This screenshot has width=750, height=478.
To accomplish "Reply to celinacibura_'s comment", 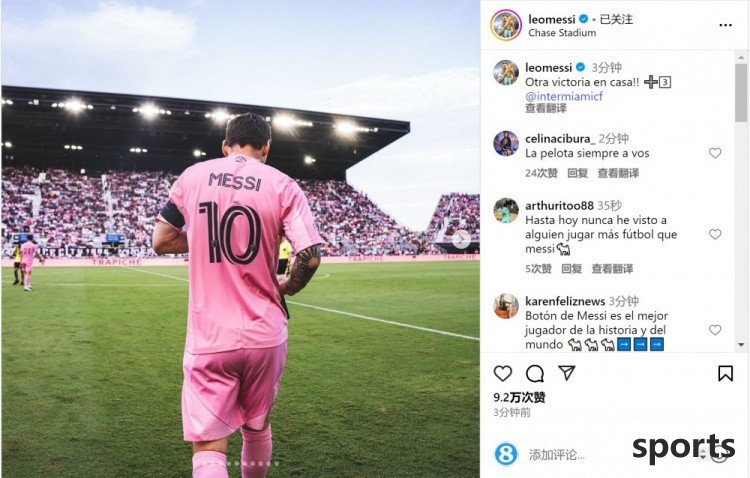I will click(x=577, y=173).
